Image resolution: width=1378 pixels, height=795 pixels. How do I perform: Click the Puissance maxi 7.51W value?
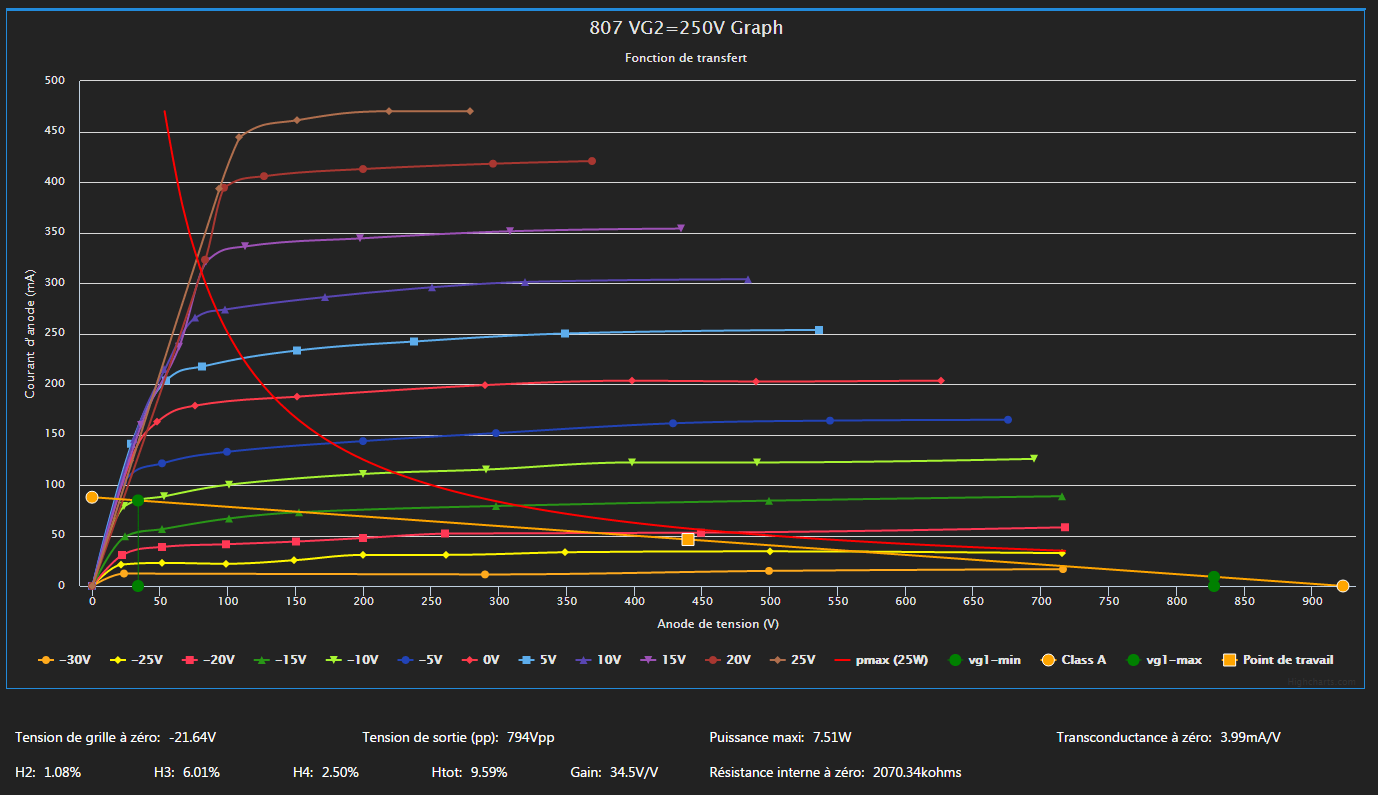[x=832, y=738]
